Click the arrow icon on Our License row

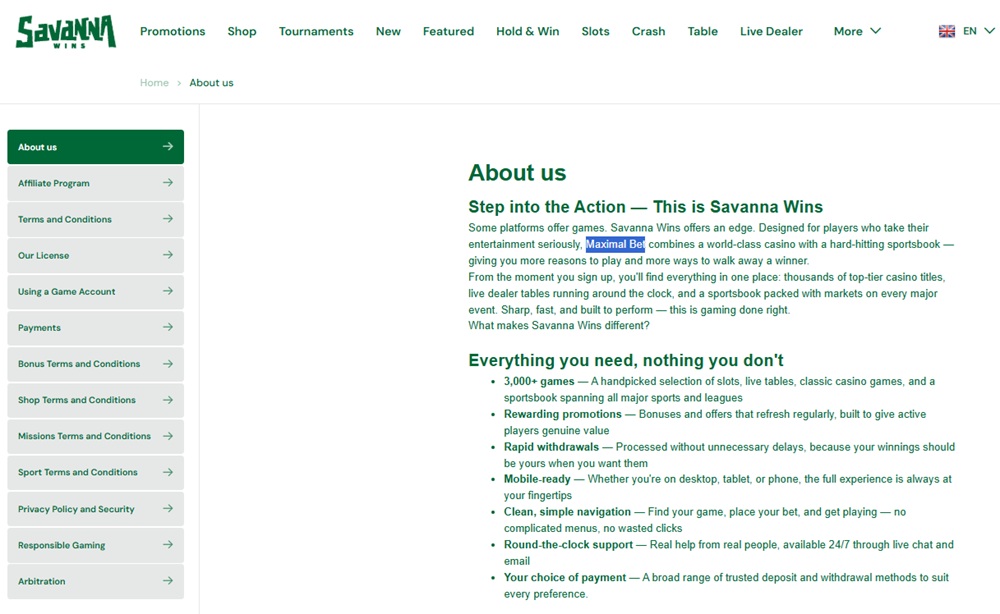point(168,255)
